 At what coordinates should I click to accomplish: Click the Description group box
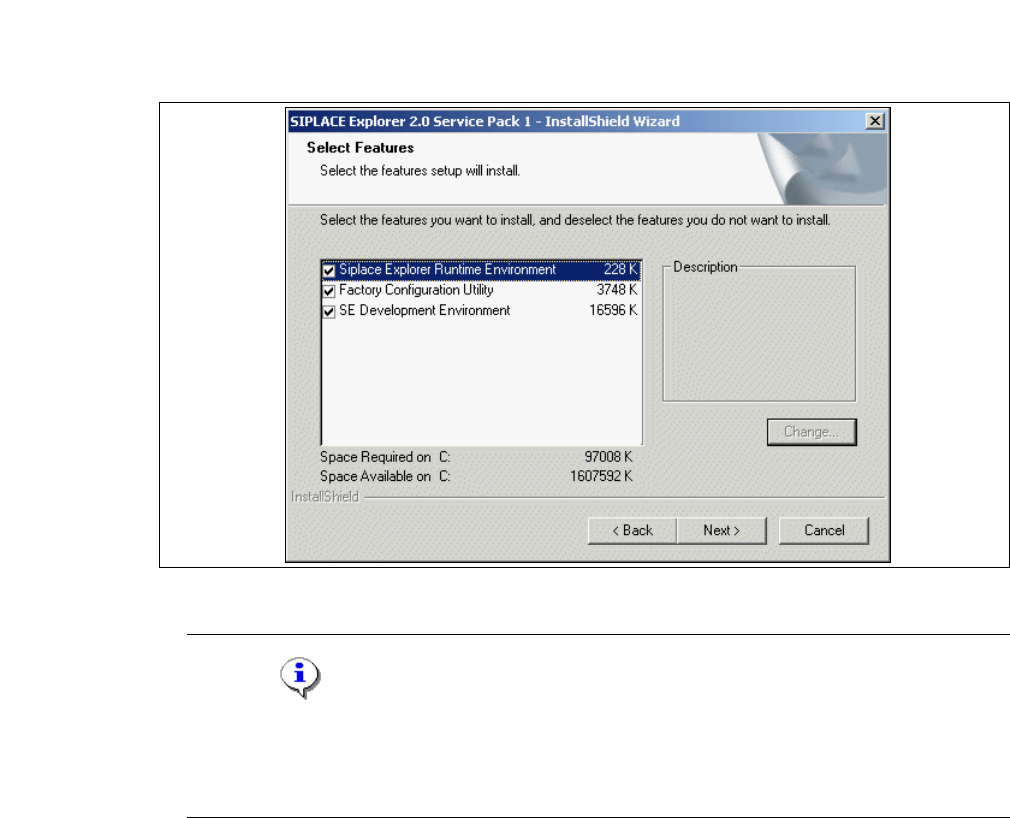click(x=759, y=332)
